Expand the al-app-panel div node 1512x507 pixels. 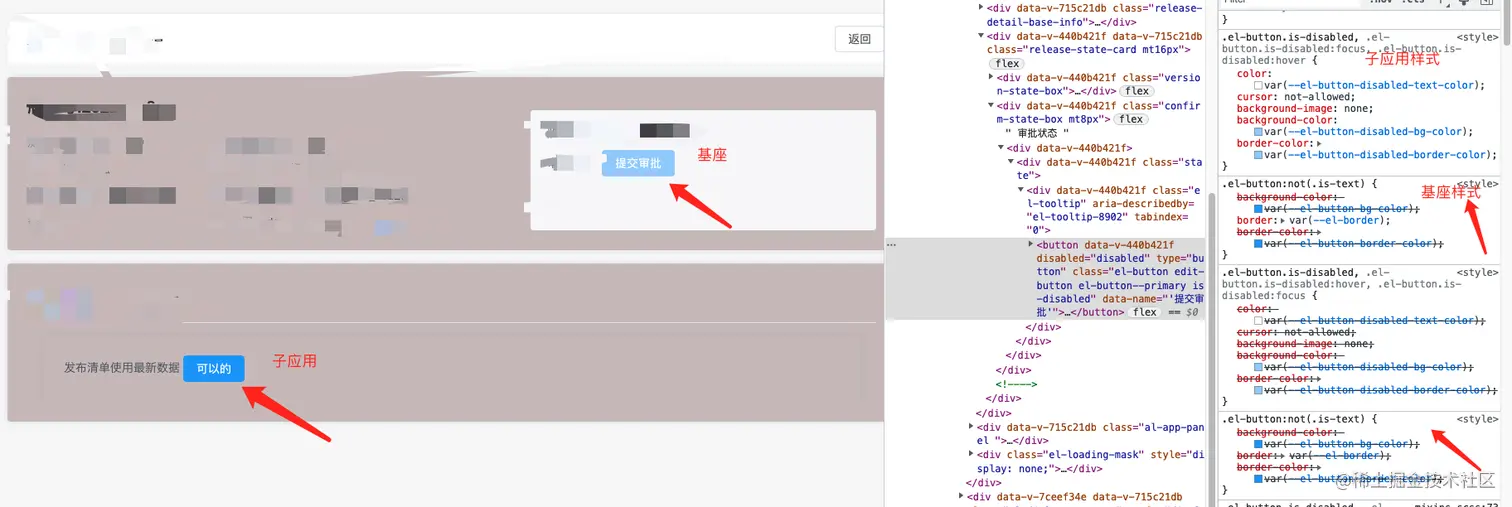click(x=971, y=426)
